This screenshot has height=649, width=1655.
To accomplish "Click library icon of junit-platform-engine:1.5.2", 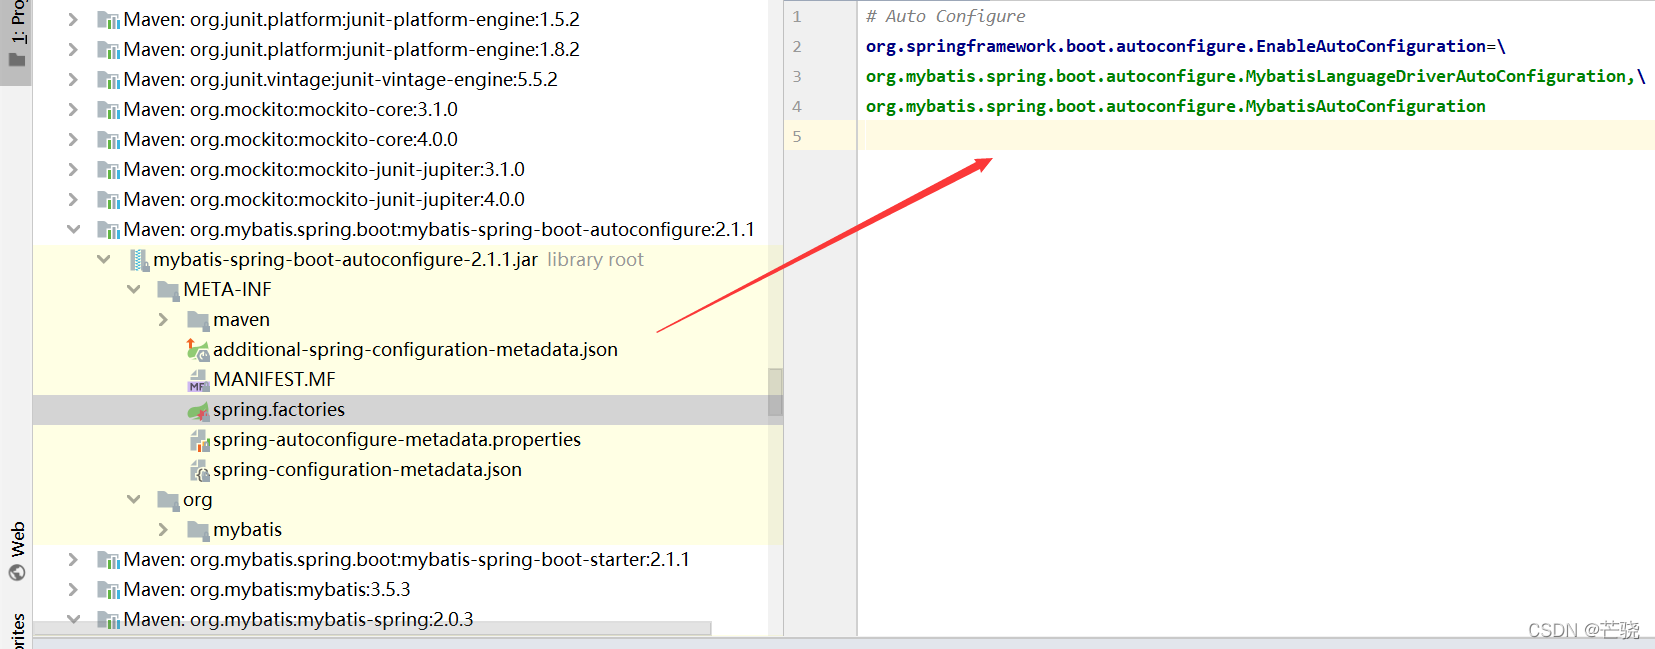I will [108, 20].
